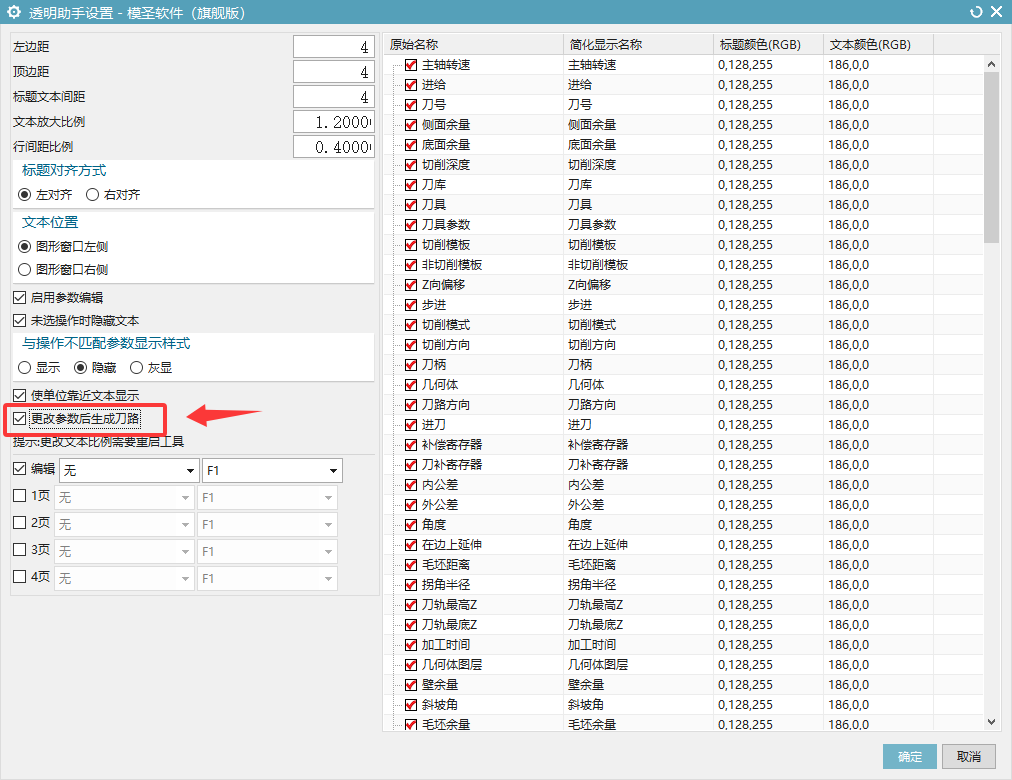Viewport: 1012px width, 780px height.
Task: Open the 编辑 F1 function key dropdown
Action: pos(272,470)
